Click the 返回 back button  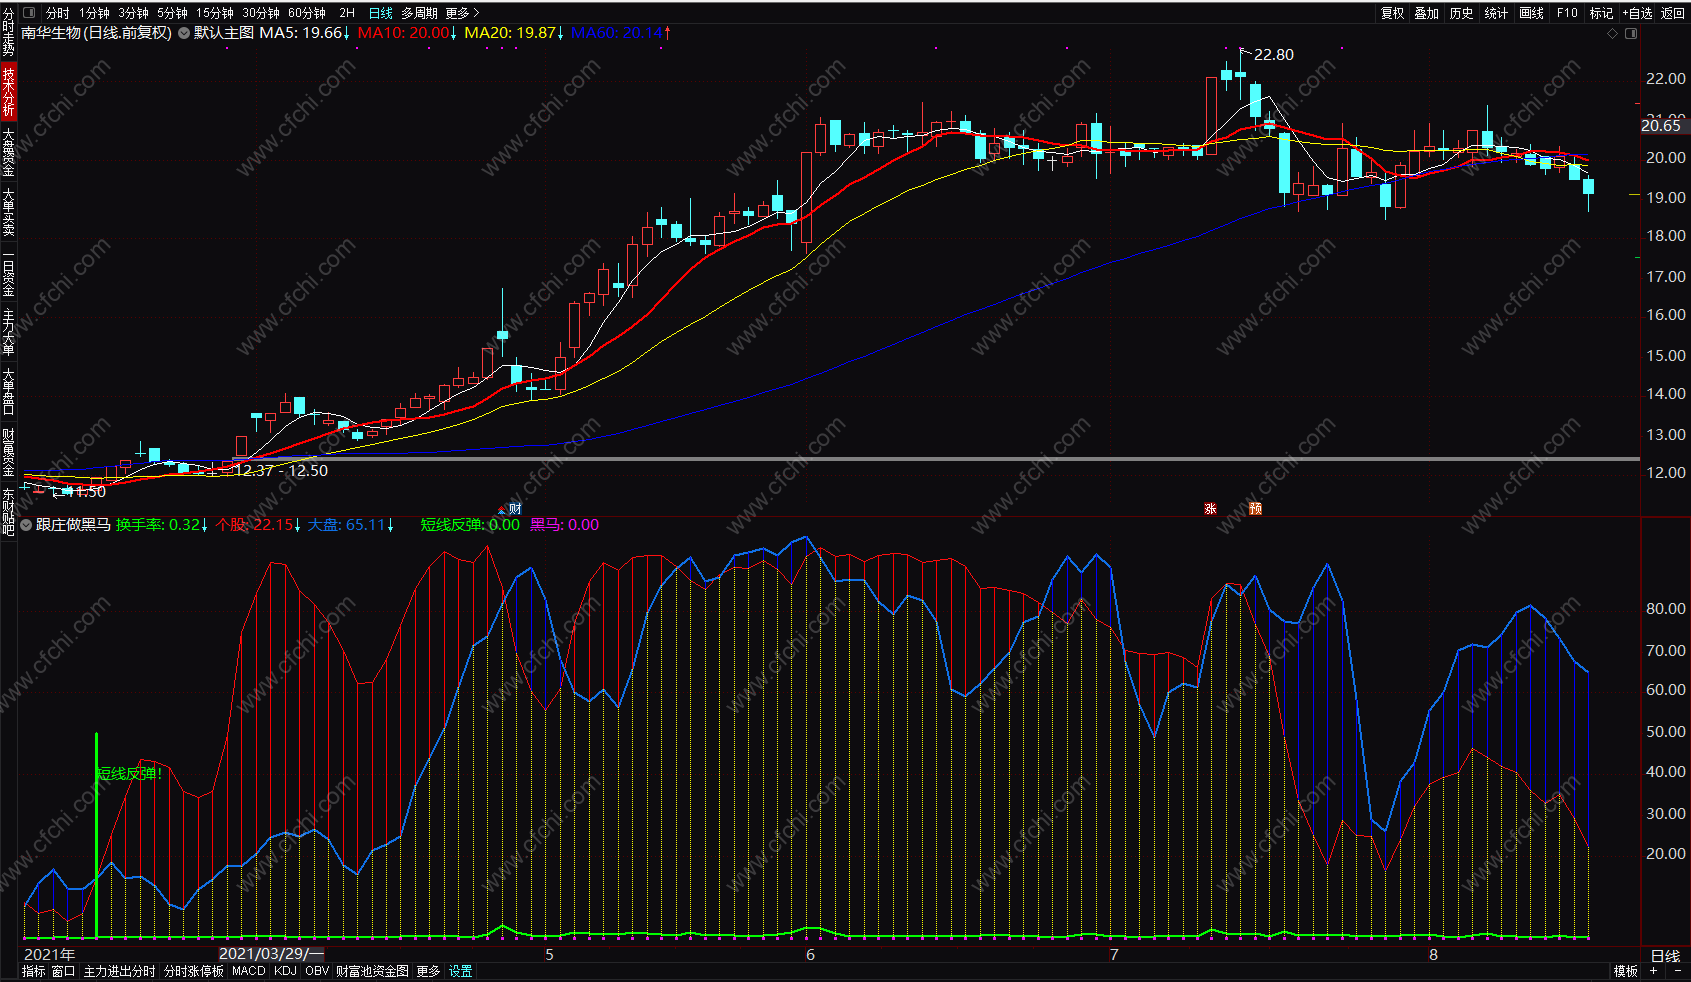pos(1673,13)
